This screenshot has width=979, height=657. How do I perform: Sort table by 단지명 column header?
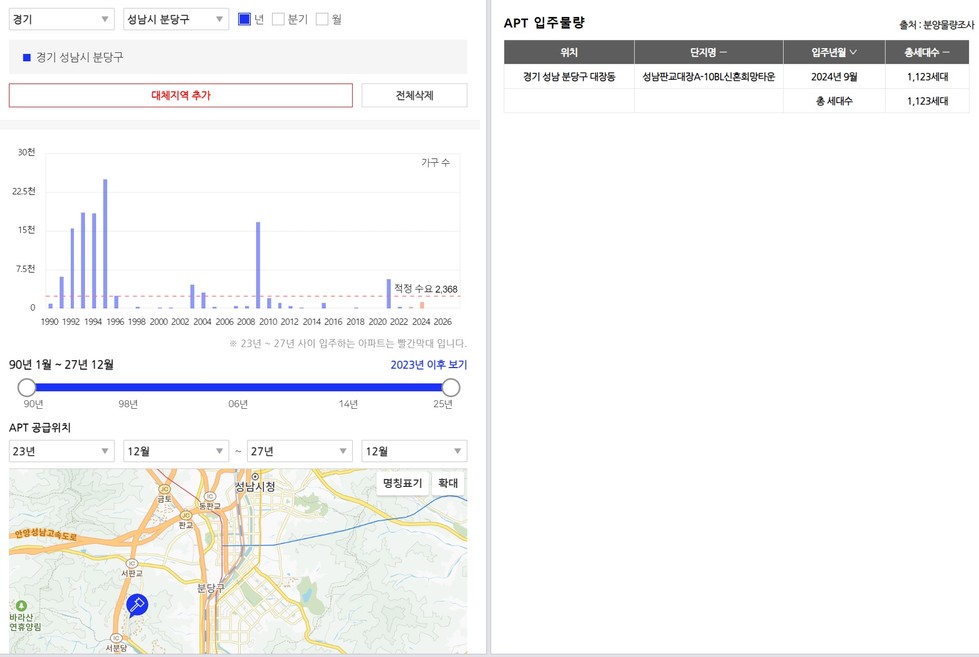(709, 52)
